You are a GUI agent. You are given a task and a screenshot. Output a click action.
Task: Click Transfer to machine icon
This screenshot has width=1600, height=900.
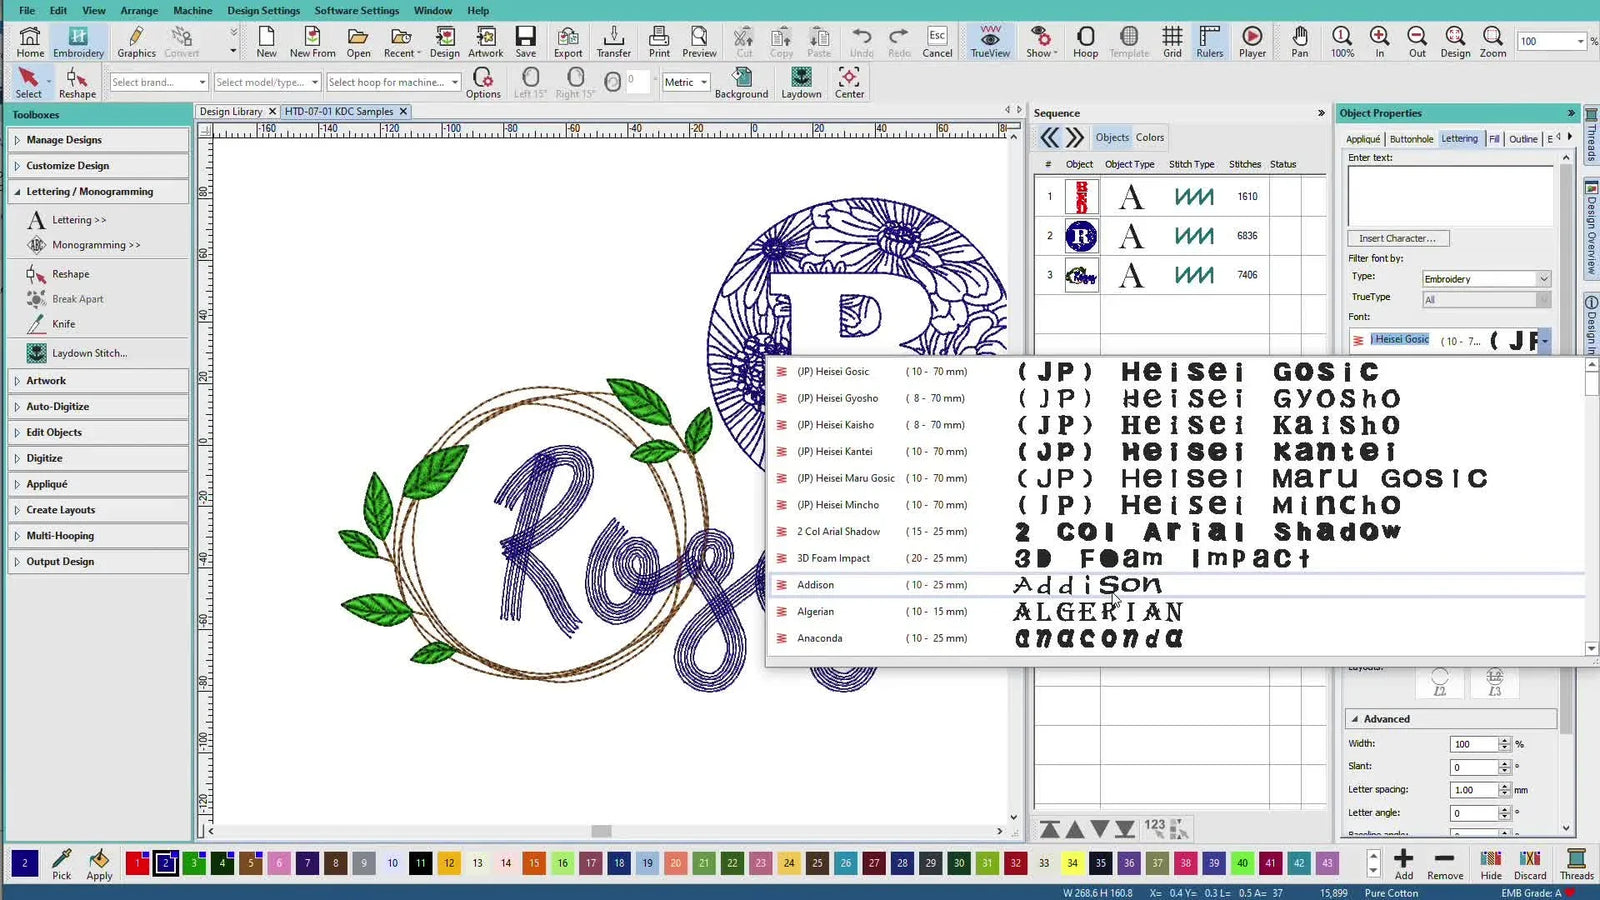(613, 42)
